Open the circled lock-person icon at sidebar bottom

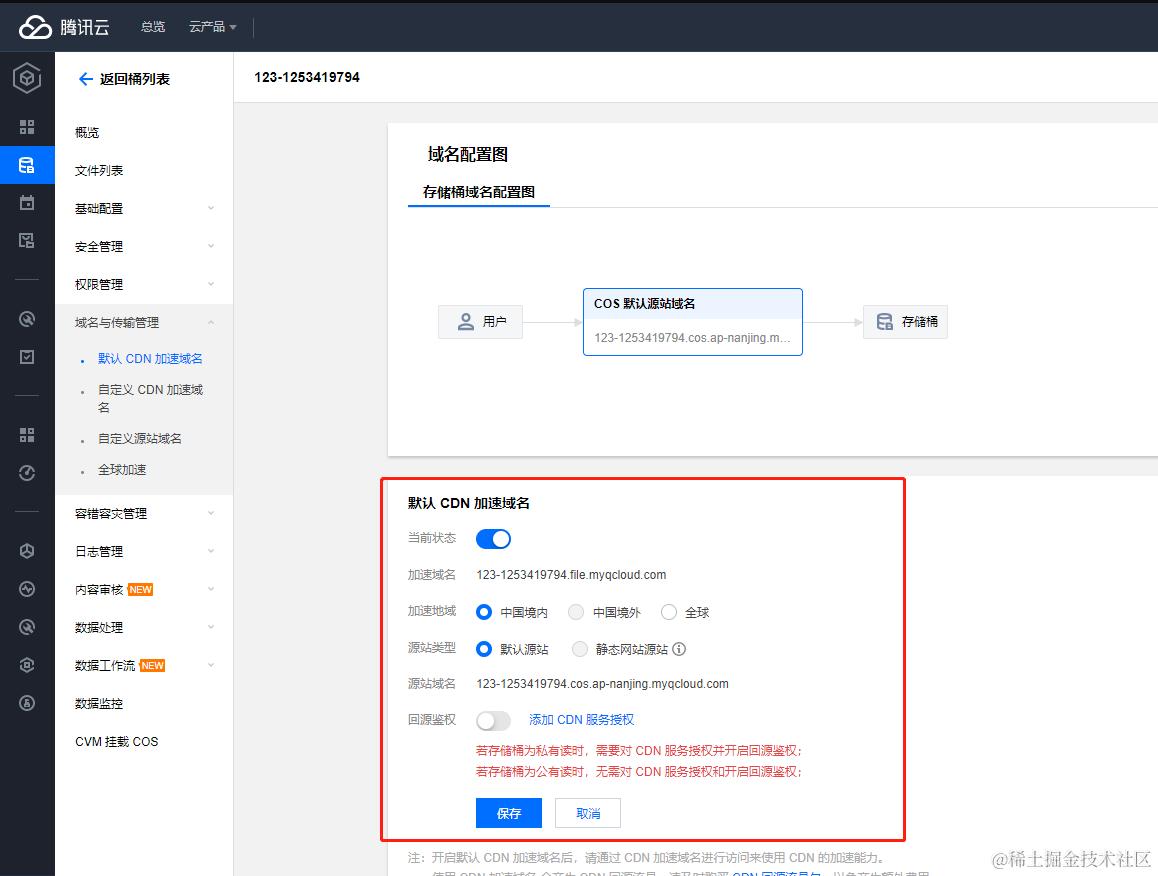coord(27,702)
